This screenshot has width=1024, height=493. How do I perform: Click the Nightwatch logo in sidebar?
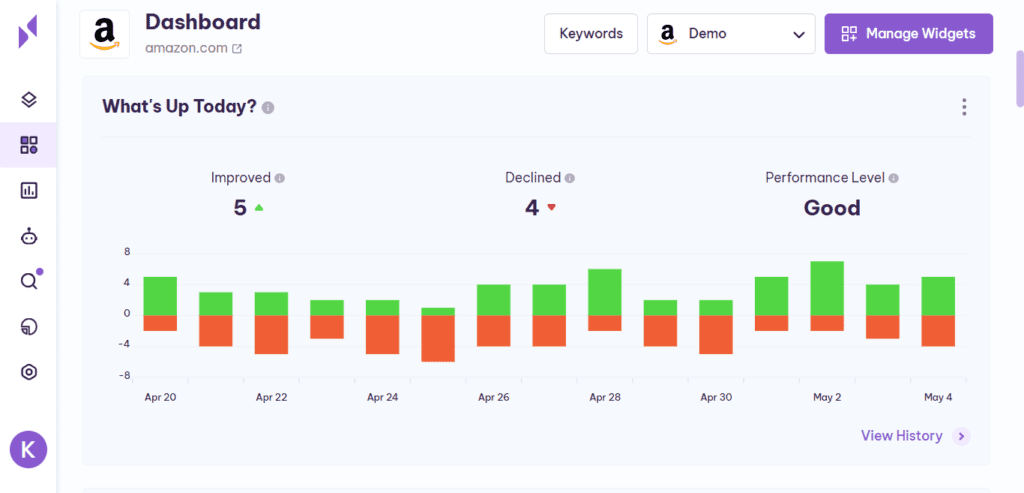coord(28,32)
